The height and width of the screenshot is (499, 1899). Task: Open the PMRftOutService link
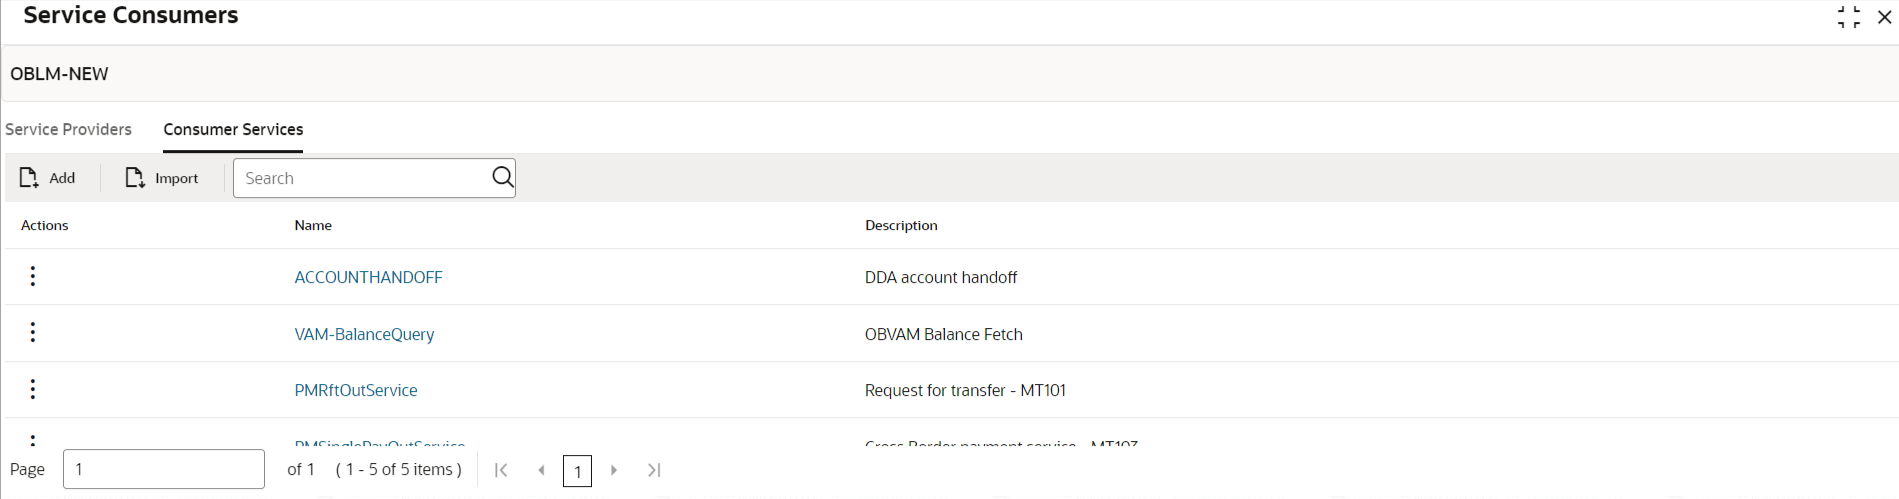pos(356,390)
